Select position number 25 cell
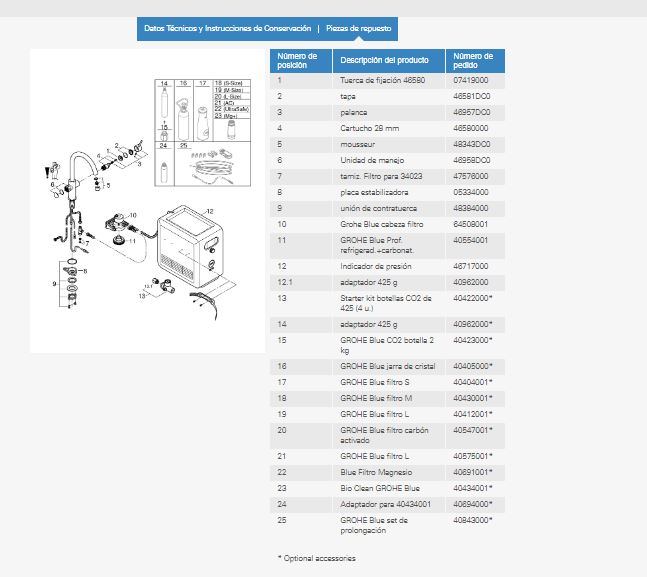The image size is (647, 577). tap(301, 525)
